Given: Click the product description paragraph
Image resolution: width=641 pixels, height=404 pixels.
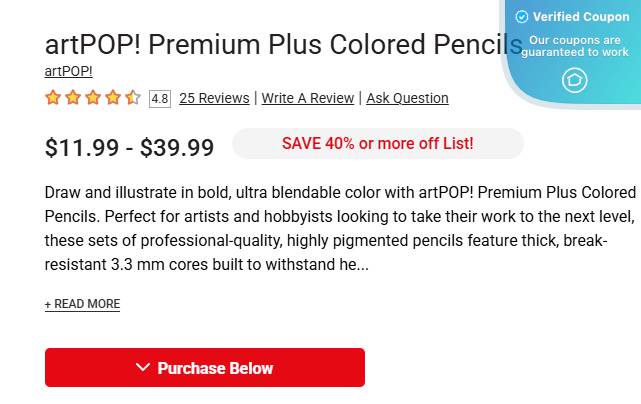Looking at the screenshot, I should tap(340, 228).
